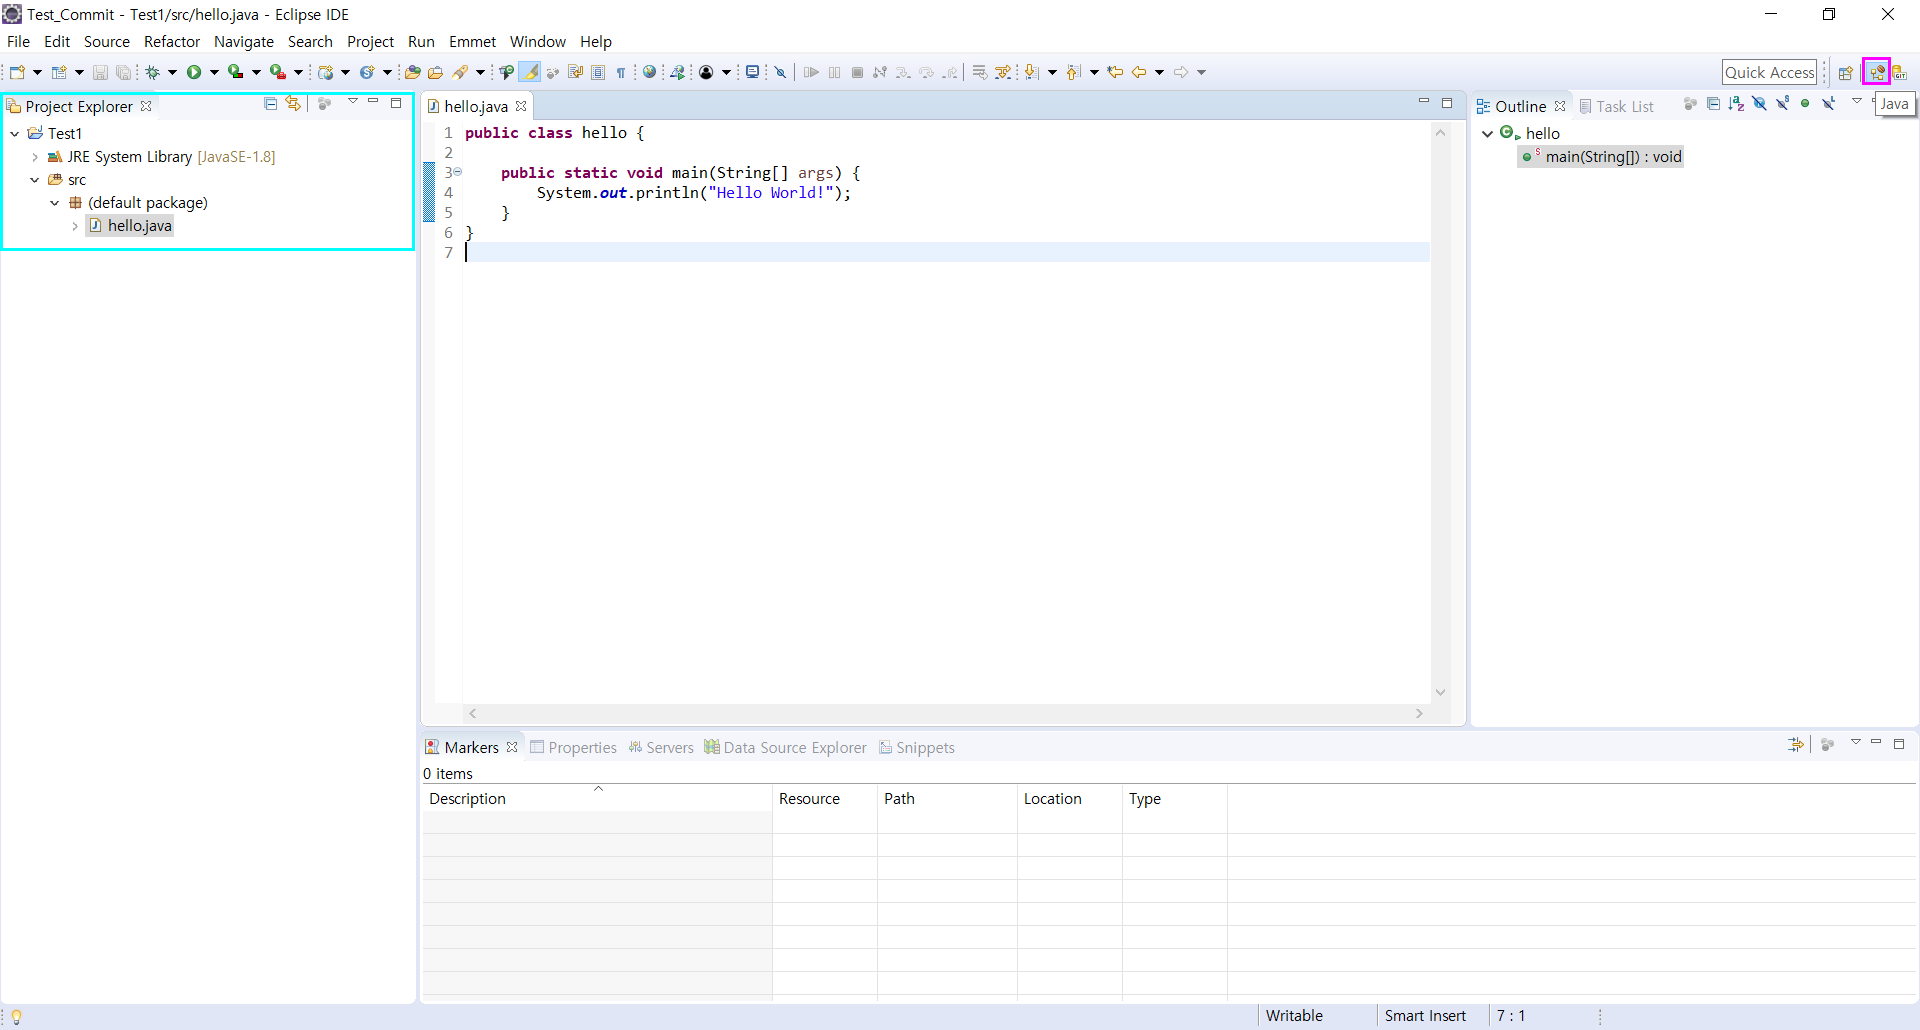The image size is (1920, 1030).
Task: Sort Markers by Description column header
Action: pos(597,799)
